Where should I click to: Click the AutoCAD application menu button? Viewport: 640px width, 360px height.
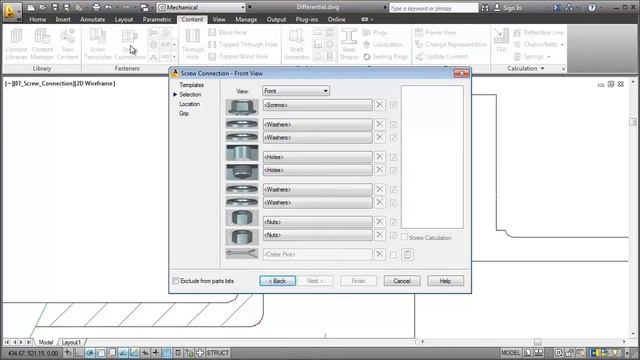click(11, 11)
